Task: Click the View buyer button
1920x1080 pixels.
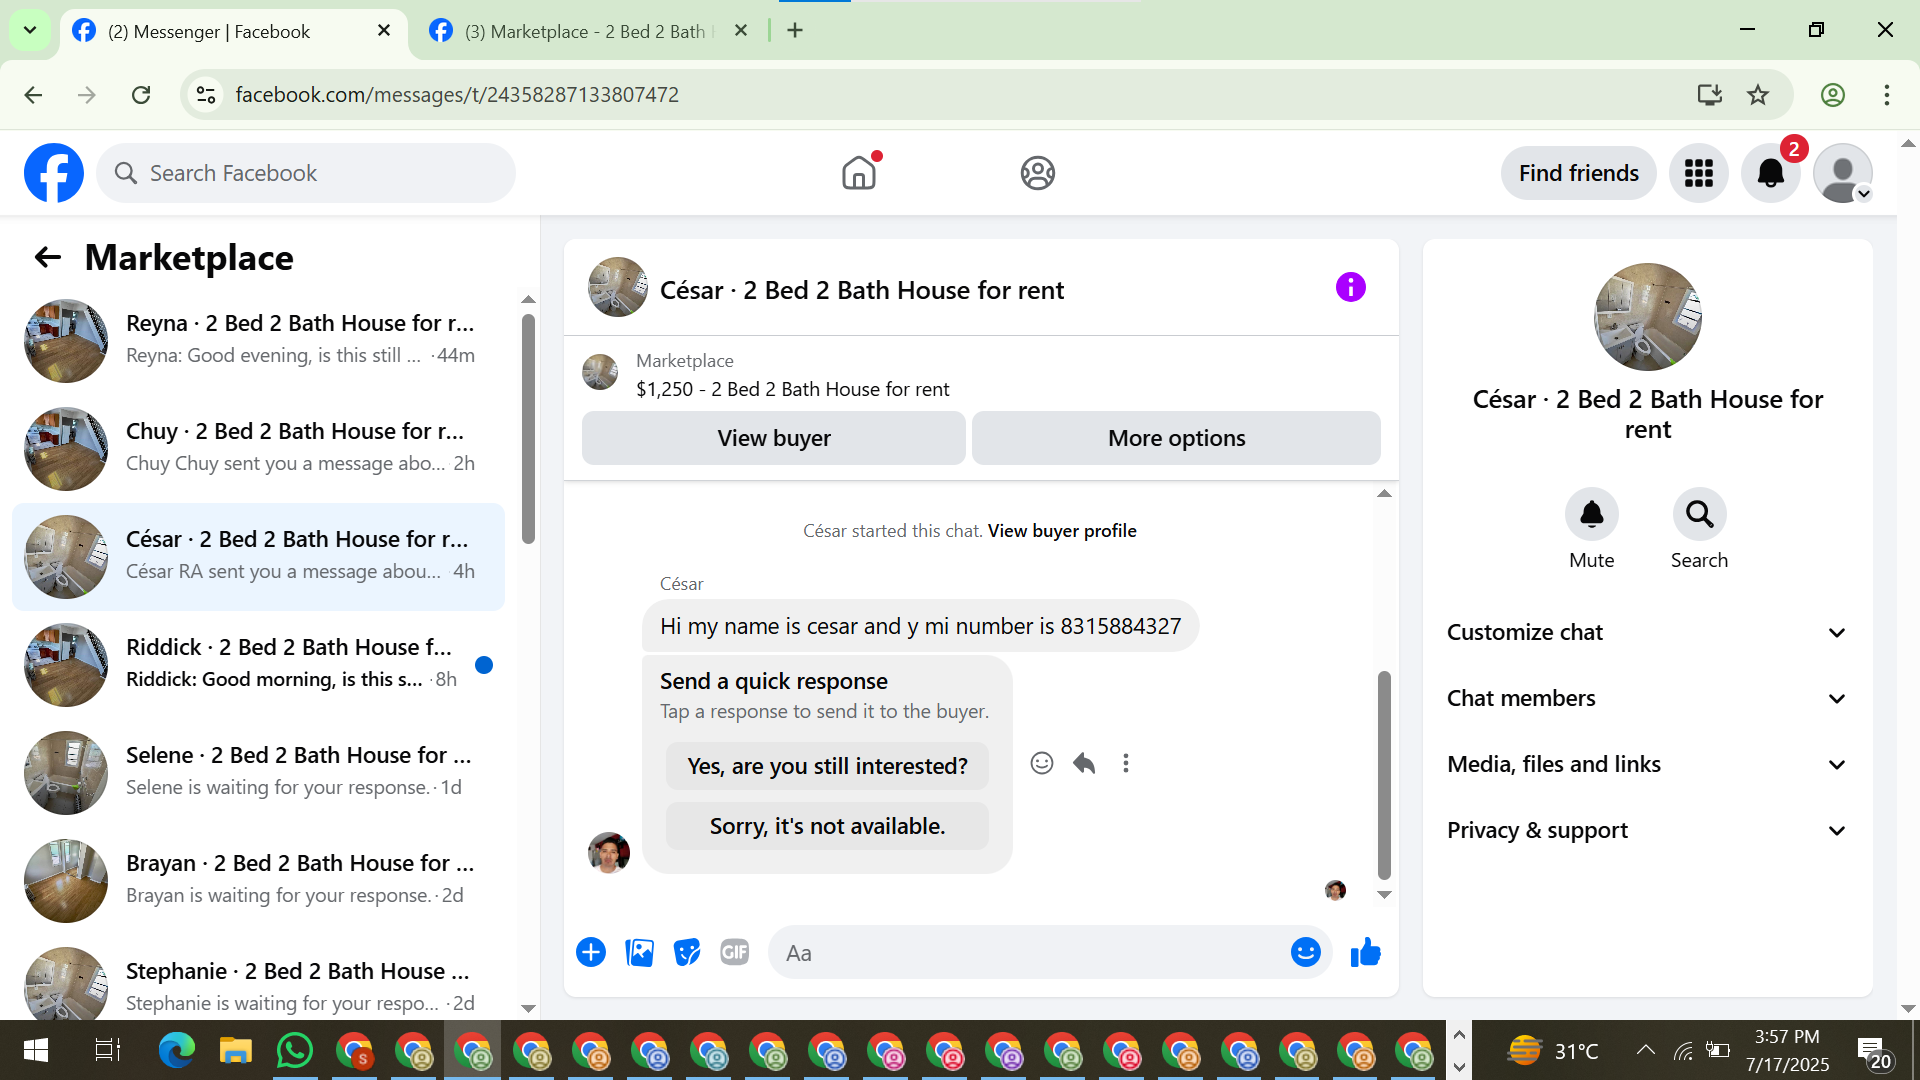Action: tap(773, 439)
